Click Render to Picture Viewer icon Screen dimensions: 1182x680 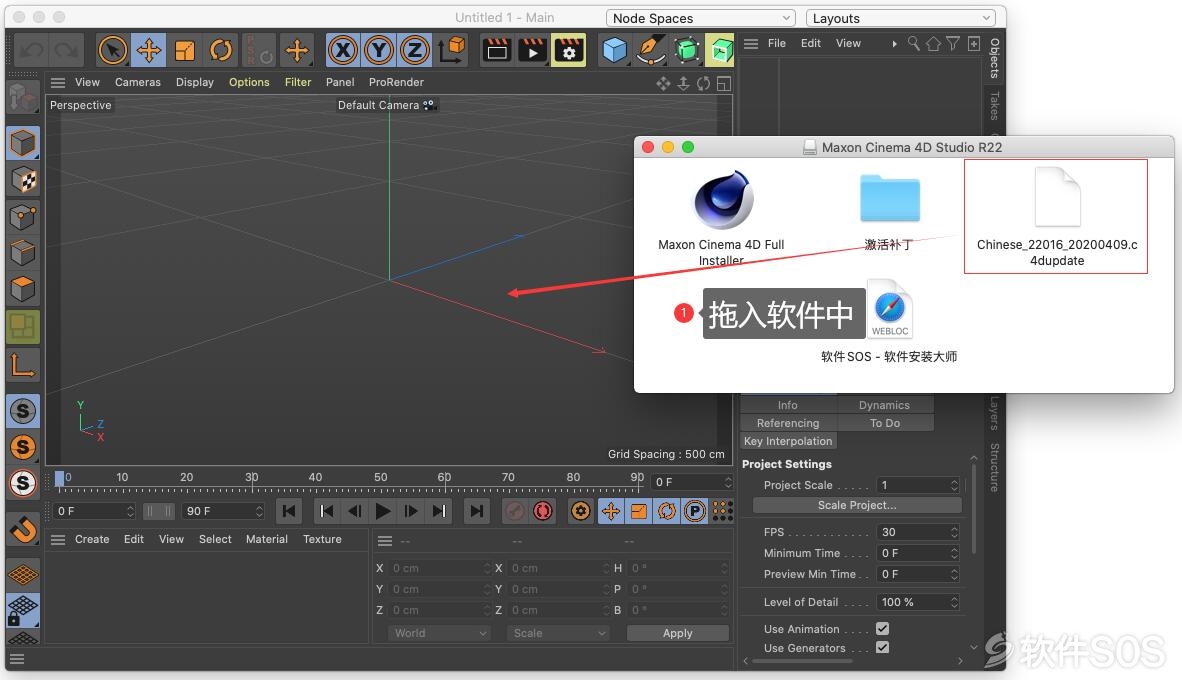click(x=532, y=51)
